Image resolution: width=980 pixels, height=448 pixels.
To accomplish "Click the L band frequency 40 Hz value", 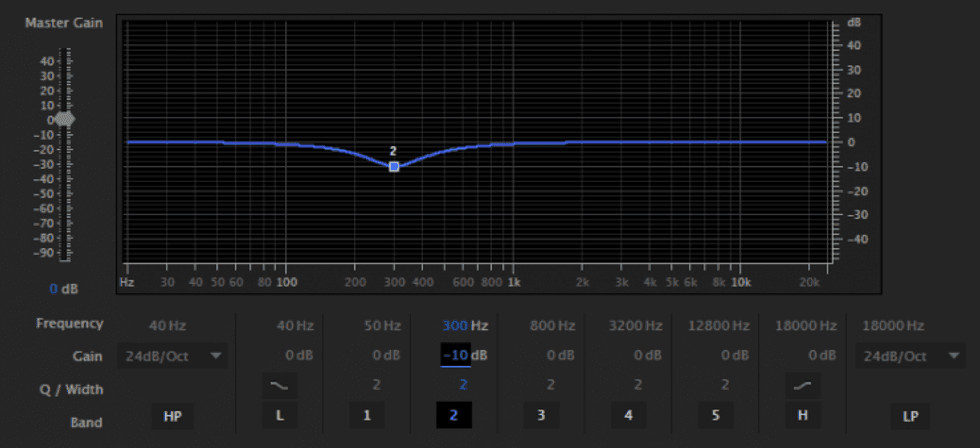I will [x=295, y=326].
